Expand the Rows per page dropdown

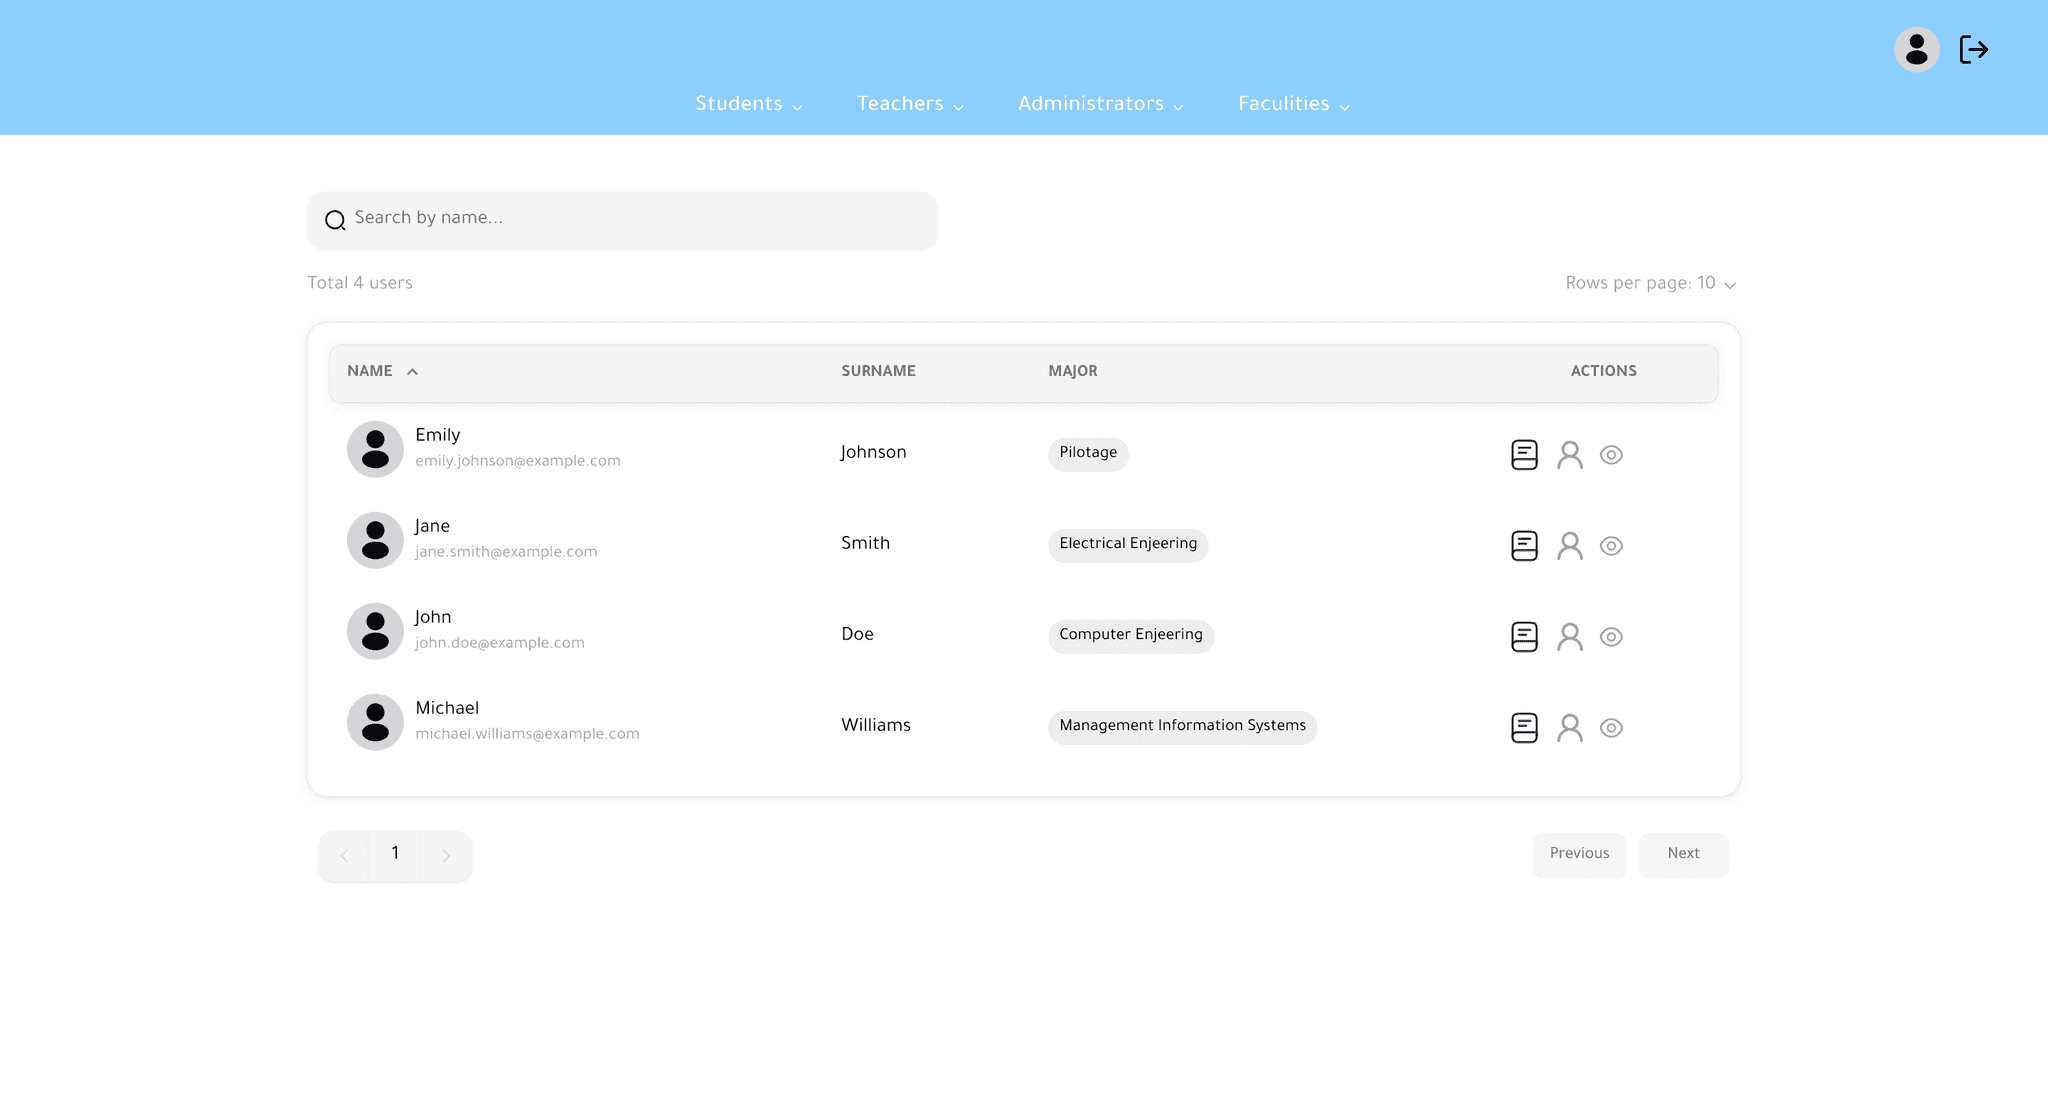point(1650,284)
